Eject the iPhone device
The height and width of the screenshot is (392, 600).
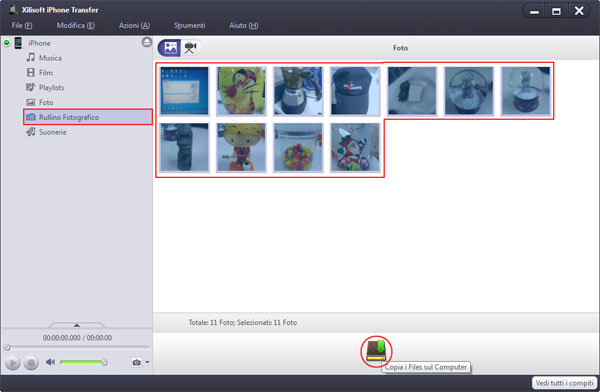[x=147, y=42]
